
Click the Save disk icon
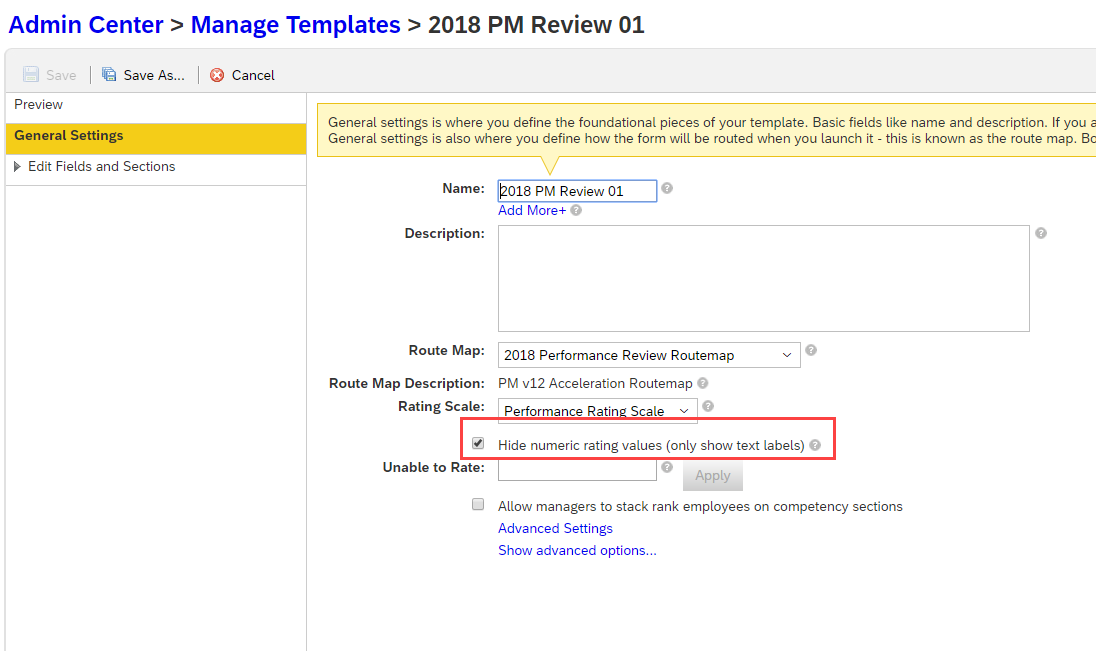(x=31, y=74)
